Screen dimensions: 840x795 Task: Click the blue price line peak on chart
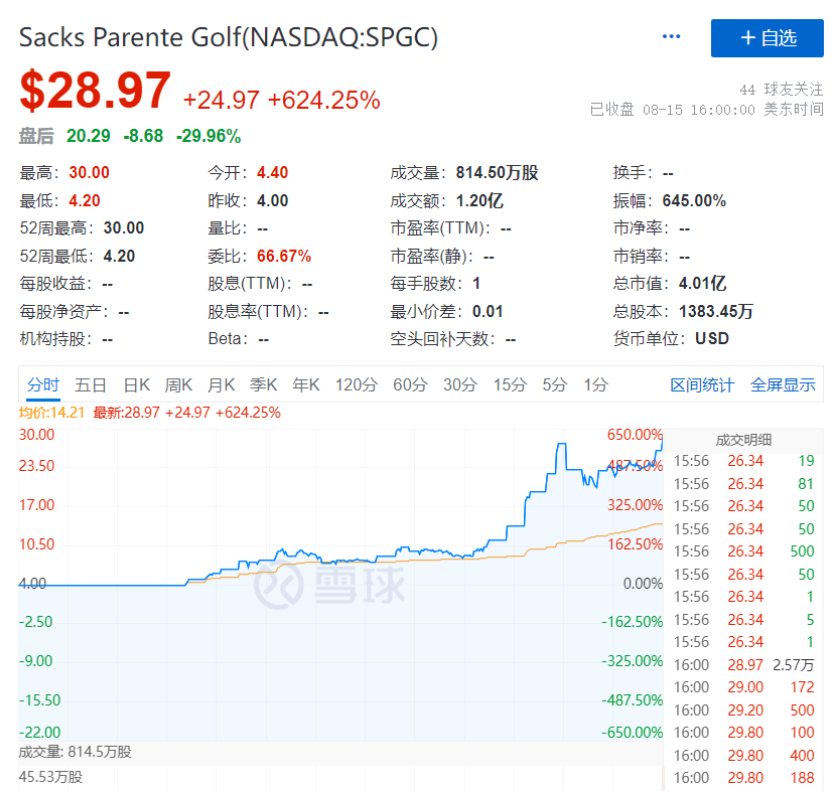[x=561, y=444]
